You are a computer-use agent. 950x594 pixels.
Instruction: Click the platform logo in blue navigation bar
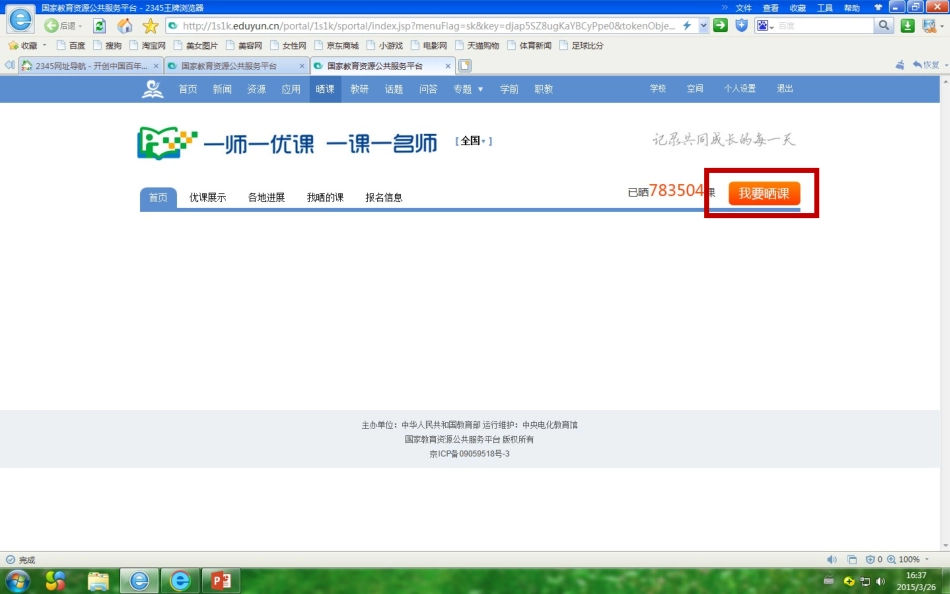(152, 89)
